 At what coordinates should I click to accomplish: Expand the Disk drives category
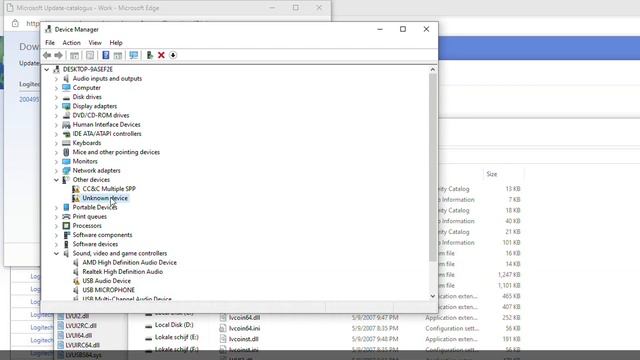(56, 97)
